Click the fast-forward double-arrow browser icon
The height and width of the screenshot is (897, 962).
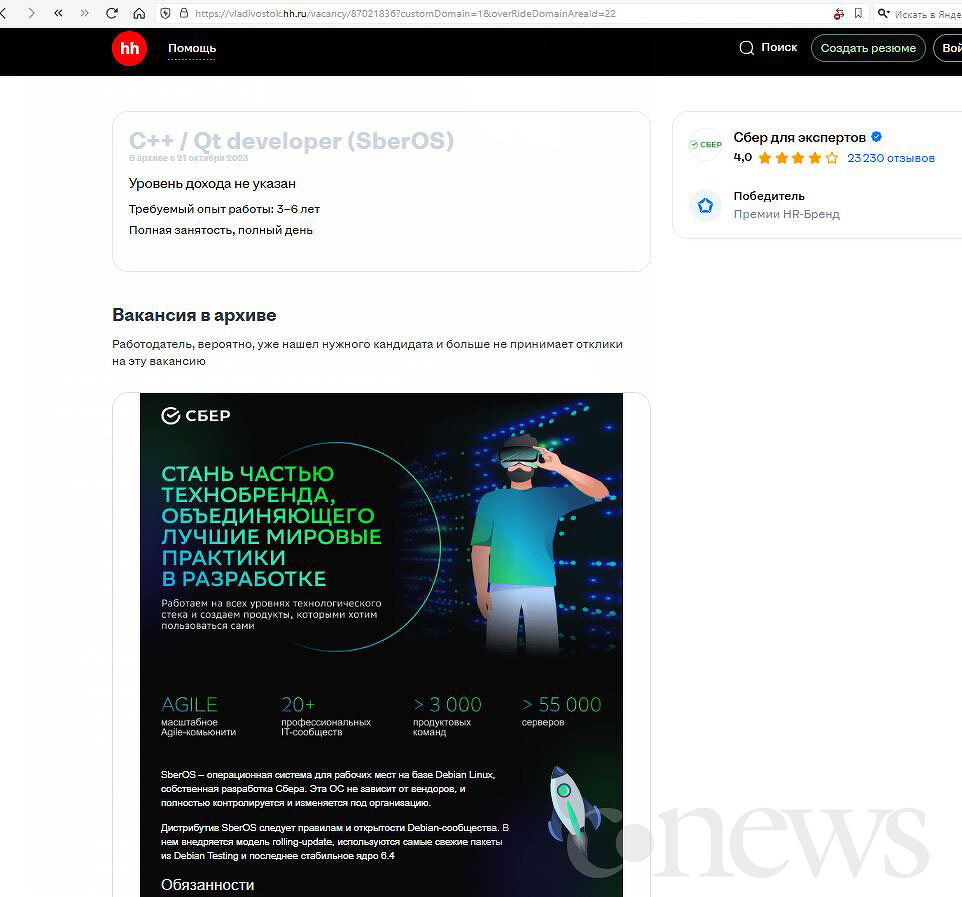coord(85,13)
